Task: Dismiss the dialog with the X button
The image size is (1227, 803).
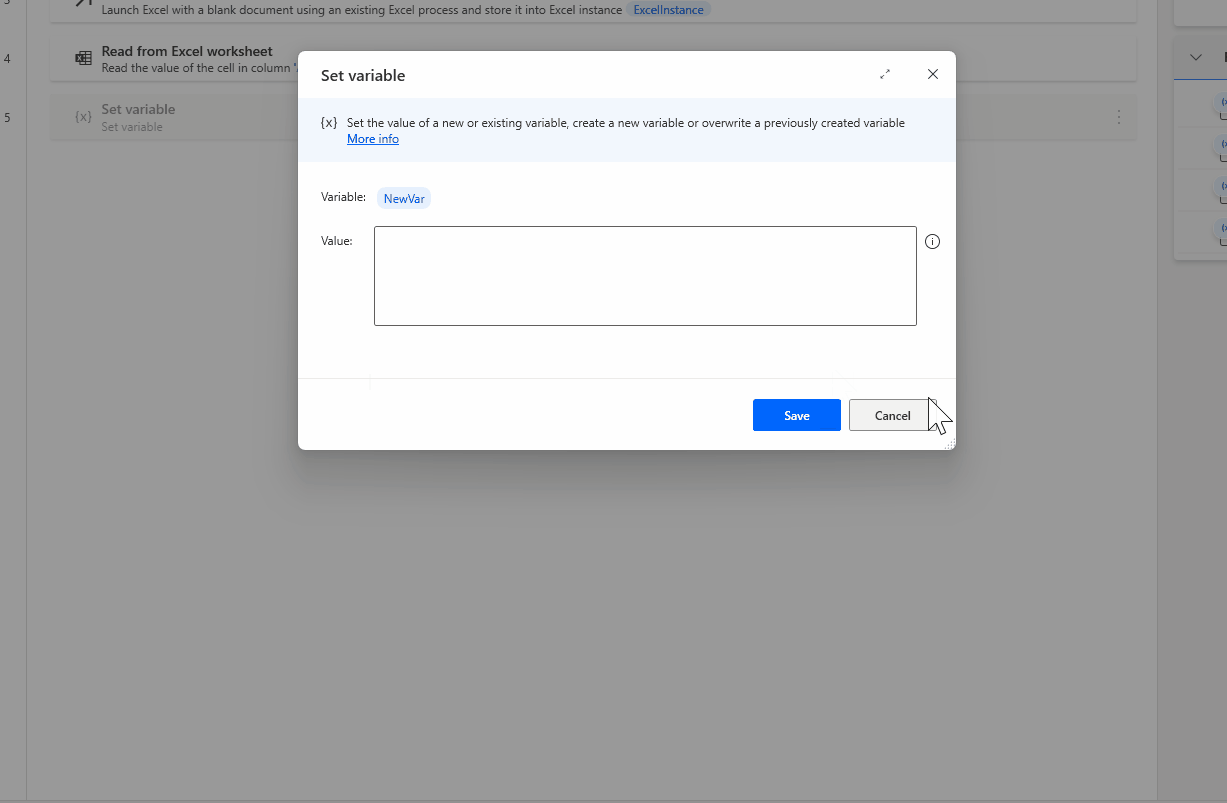Action: (x=932, y=74)
